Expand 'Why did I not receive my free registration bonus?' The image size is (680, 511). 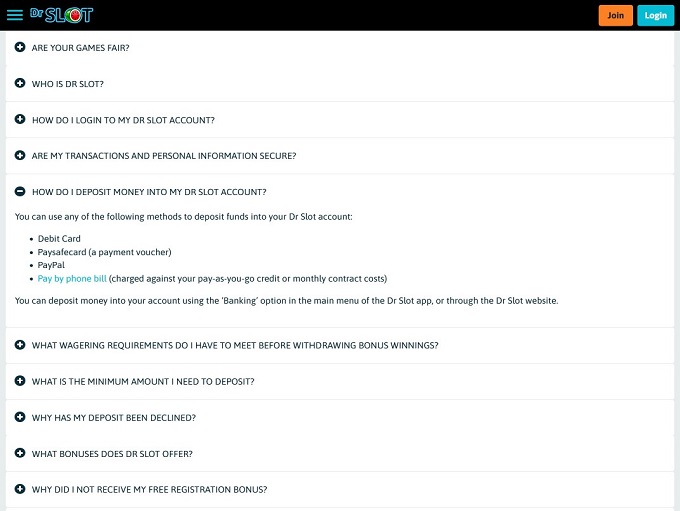click(x=149, y=490)
